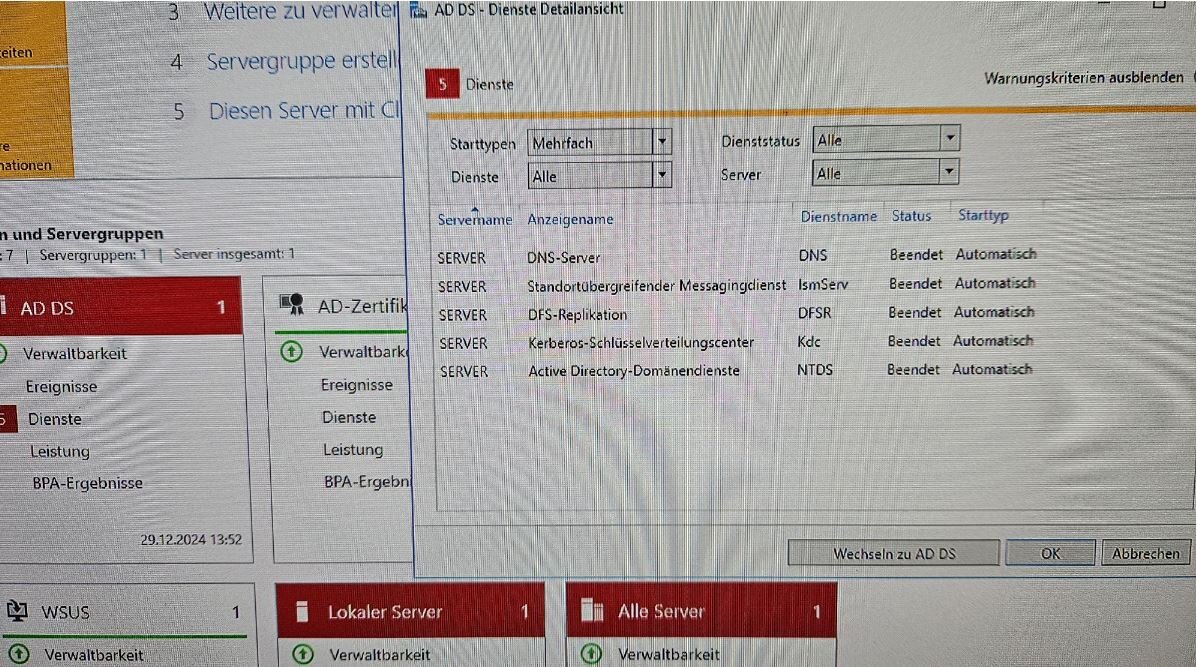Confirm dialog with OK button

1050,553
